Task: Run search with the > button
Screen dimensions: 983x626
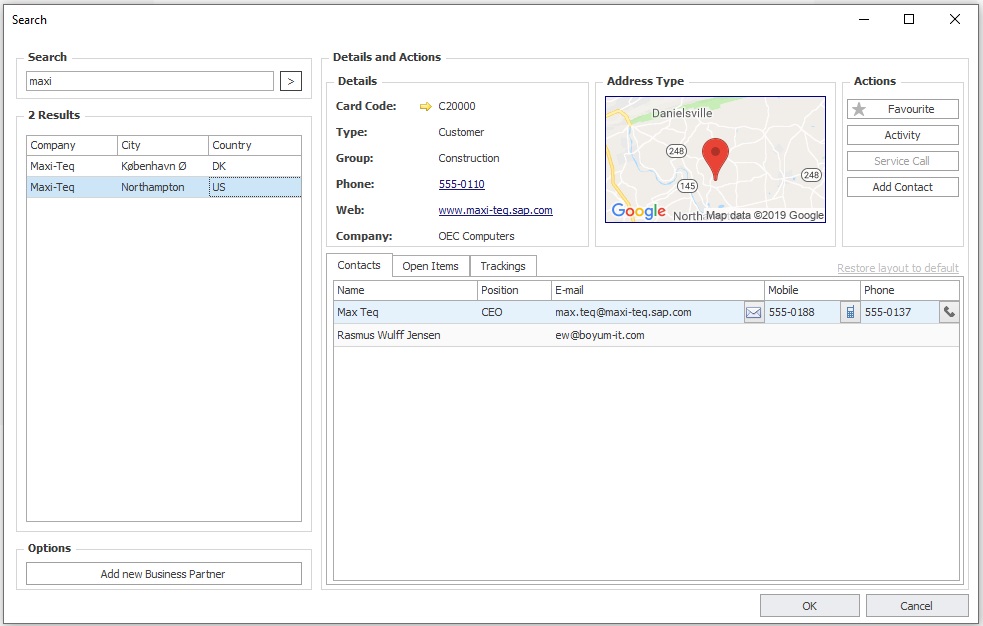Action: tap(290, 81)
